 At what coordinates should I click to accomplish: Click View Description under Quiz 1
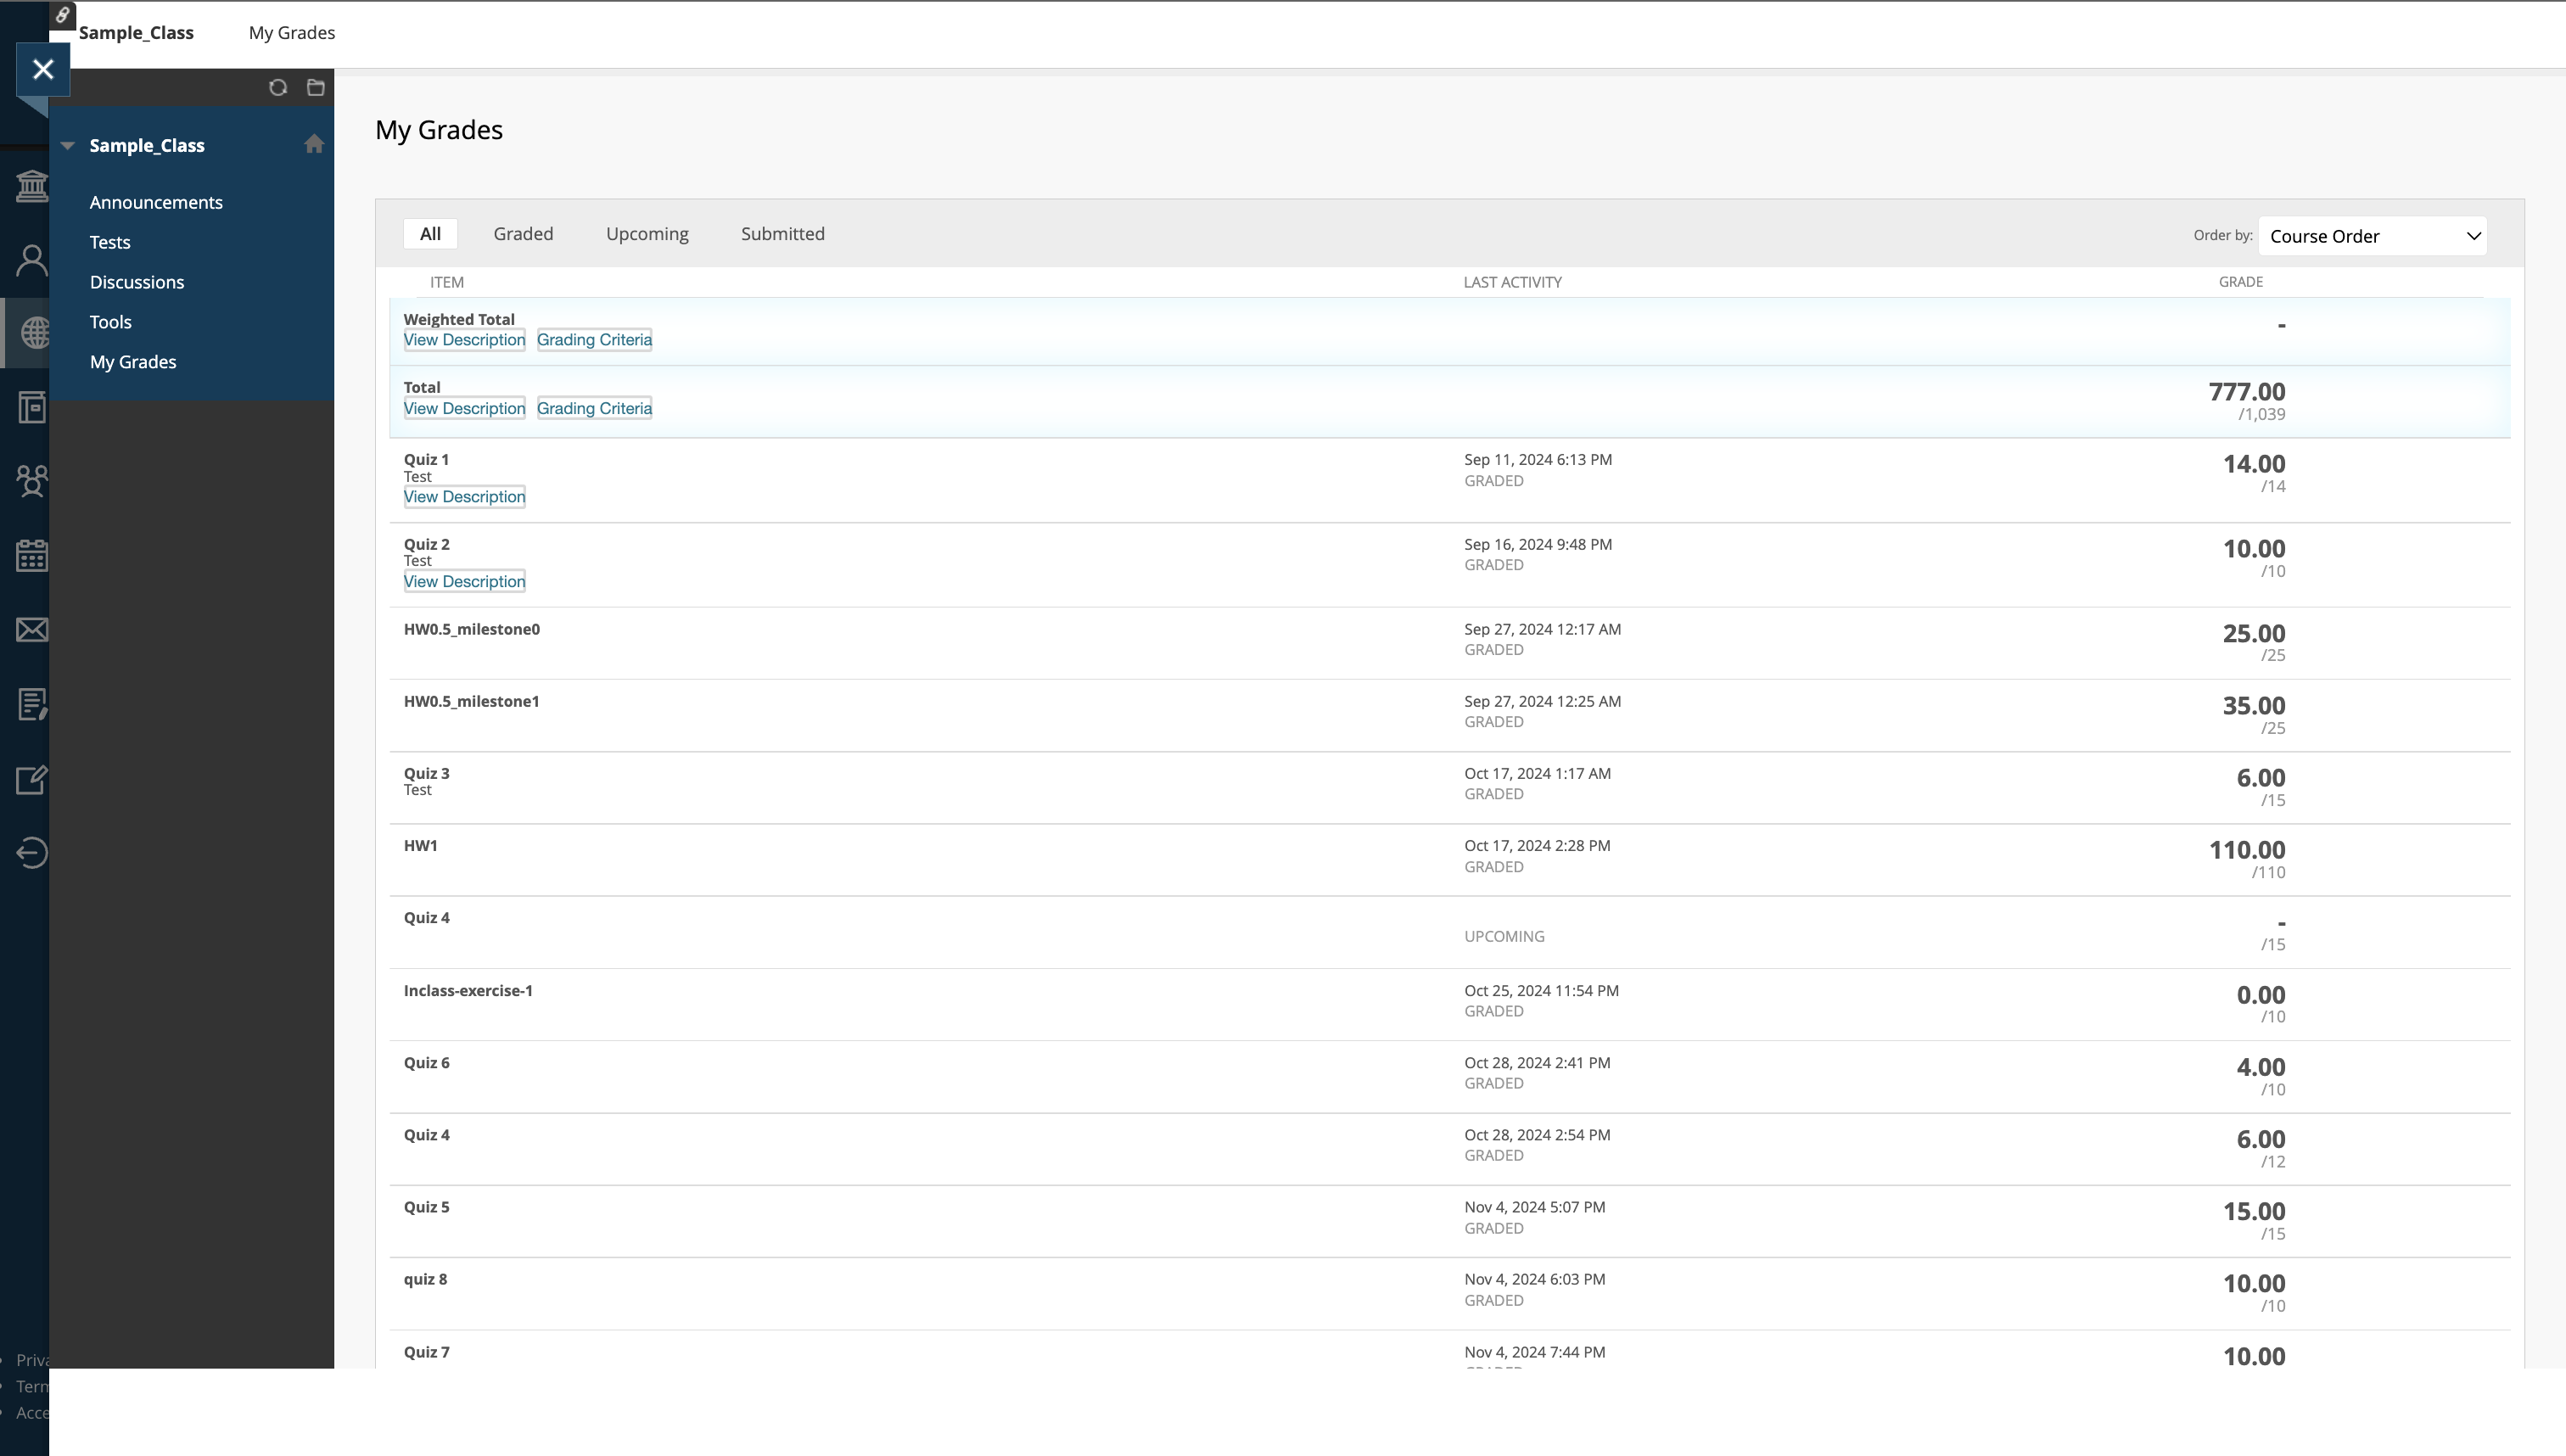click(x=464, y=497)
